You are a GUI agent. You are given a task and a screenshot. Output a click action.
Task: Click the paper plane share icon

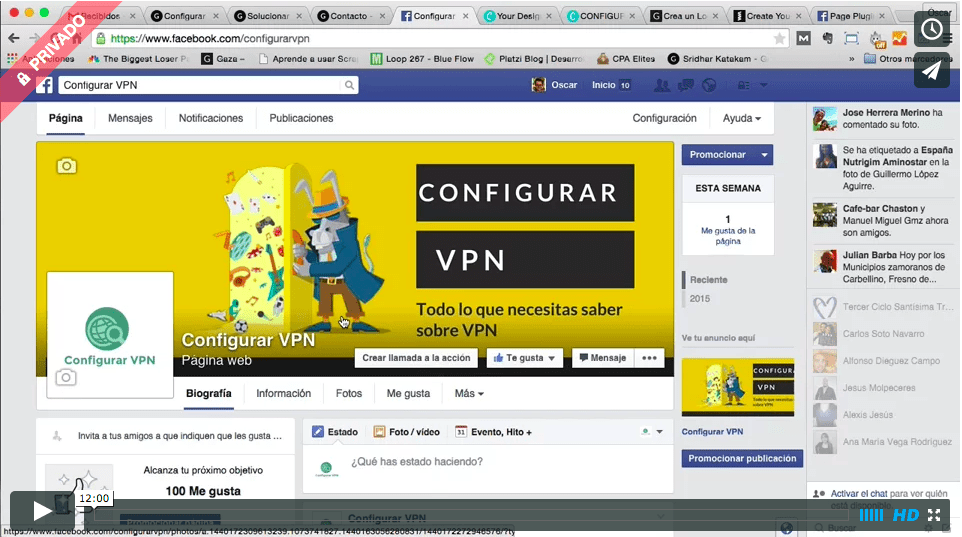pos(931,71)
